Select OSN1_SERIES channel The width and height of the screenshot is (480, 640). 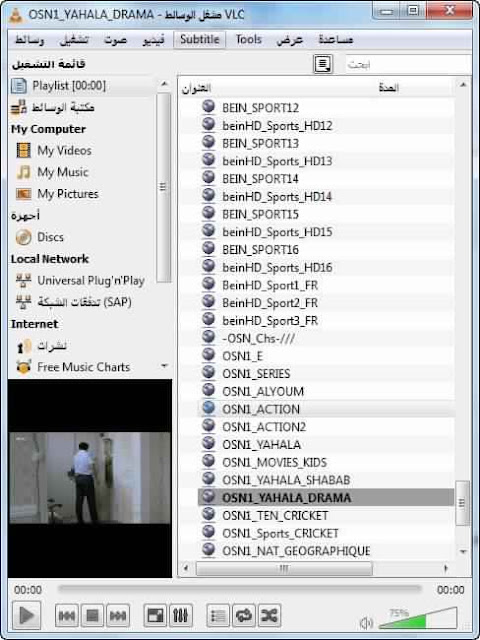(x=256, y=374)
